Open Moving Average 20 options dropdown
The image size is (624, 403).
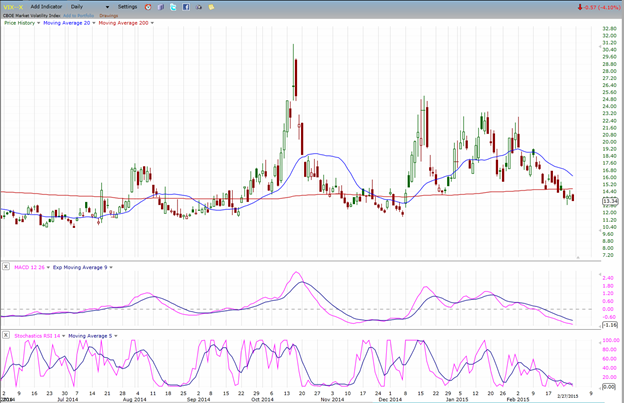[x=94, y=21]
